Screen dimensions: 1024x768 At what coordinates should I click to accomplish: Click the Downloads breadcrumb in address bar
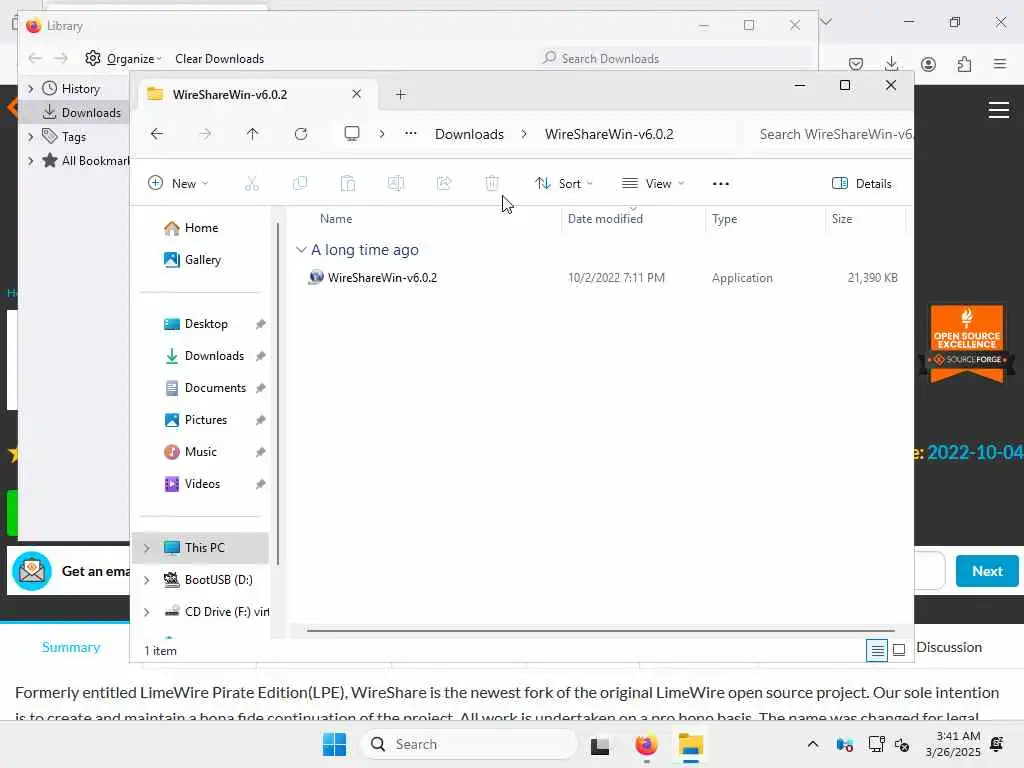pos(469,134)
